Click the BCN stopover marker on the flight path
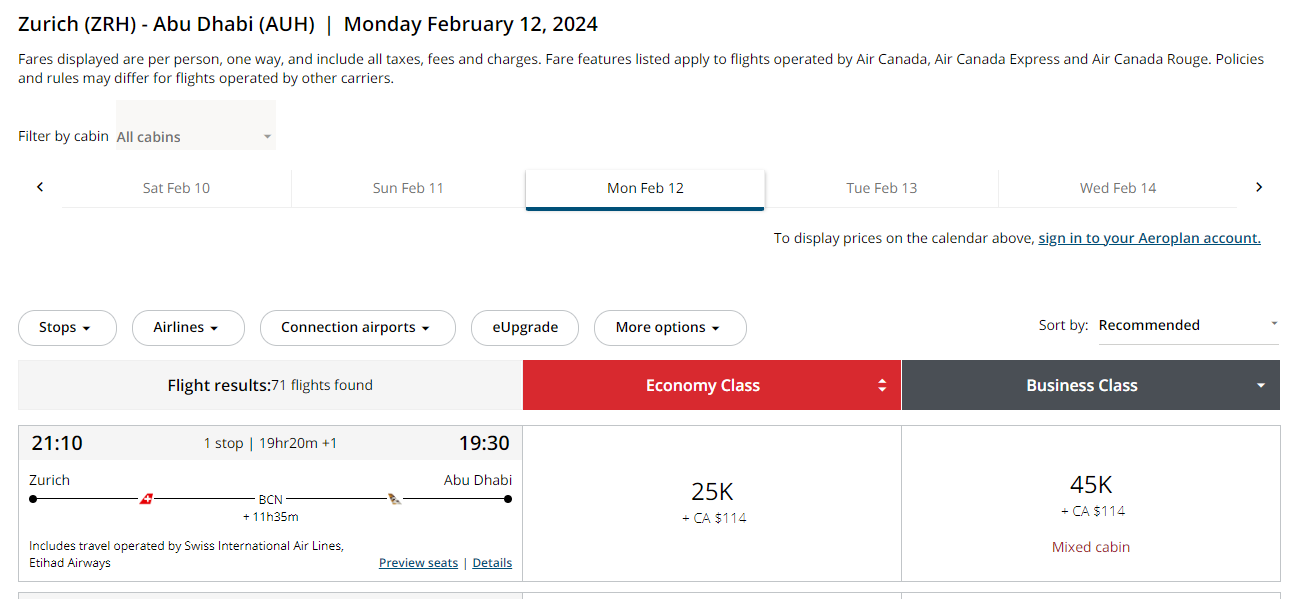The image size is (1300, 599). click(269, 498)
